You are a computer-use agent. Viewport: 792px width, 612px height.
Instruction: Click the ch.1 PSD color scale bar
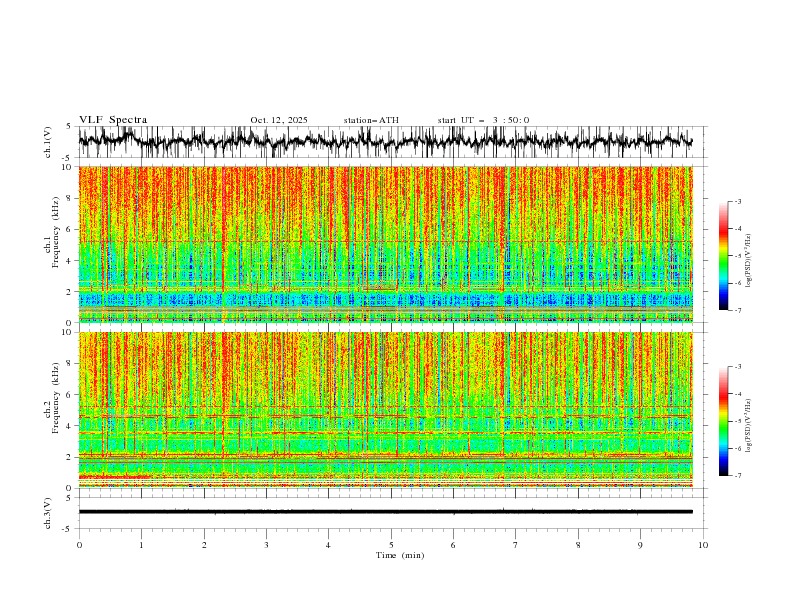pyautogui.click(x=723, y=256)
